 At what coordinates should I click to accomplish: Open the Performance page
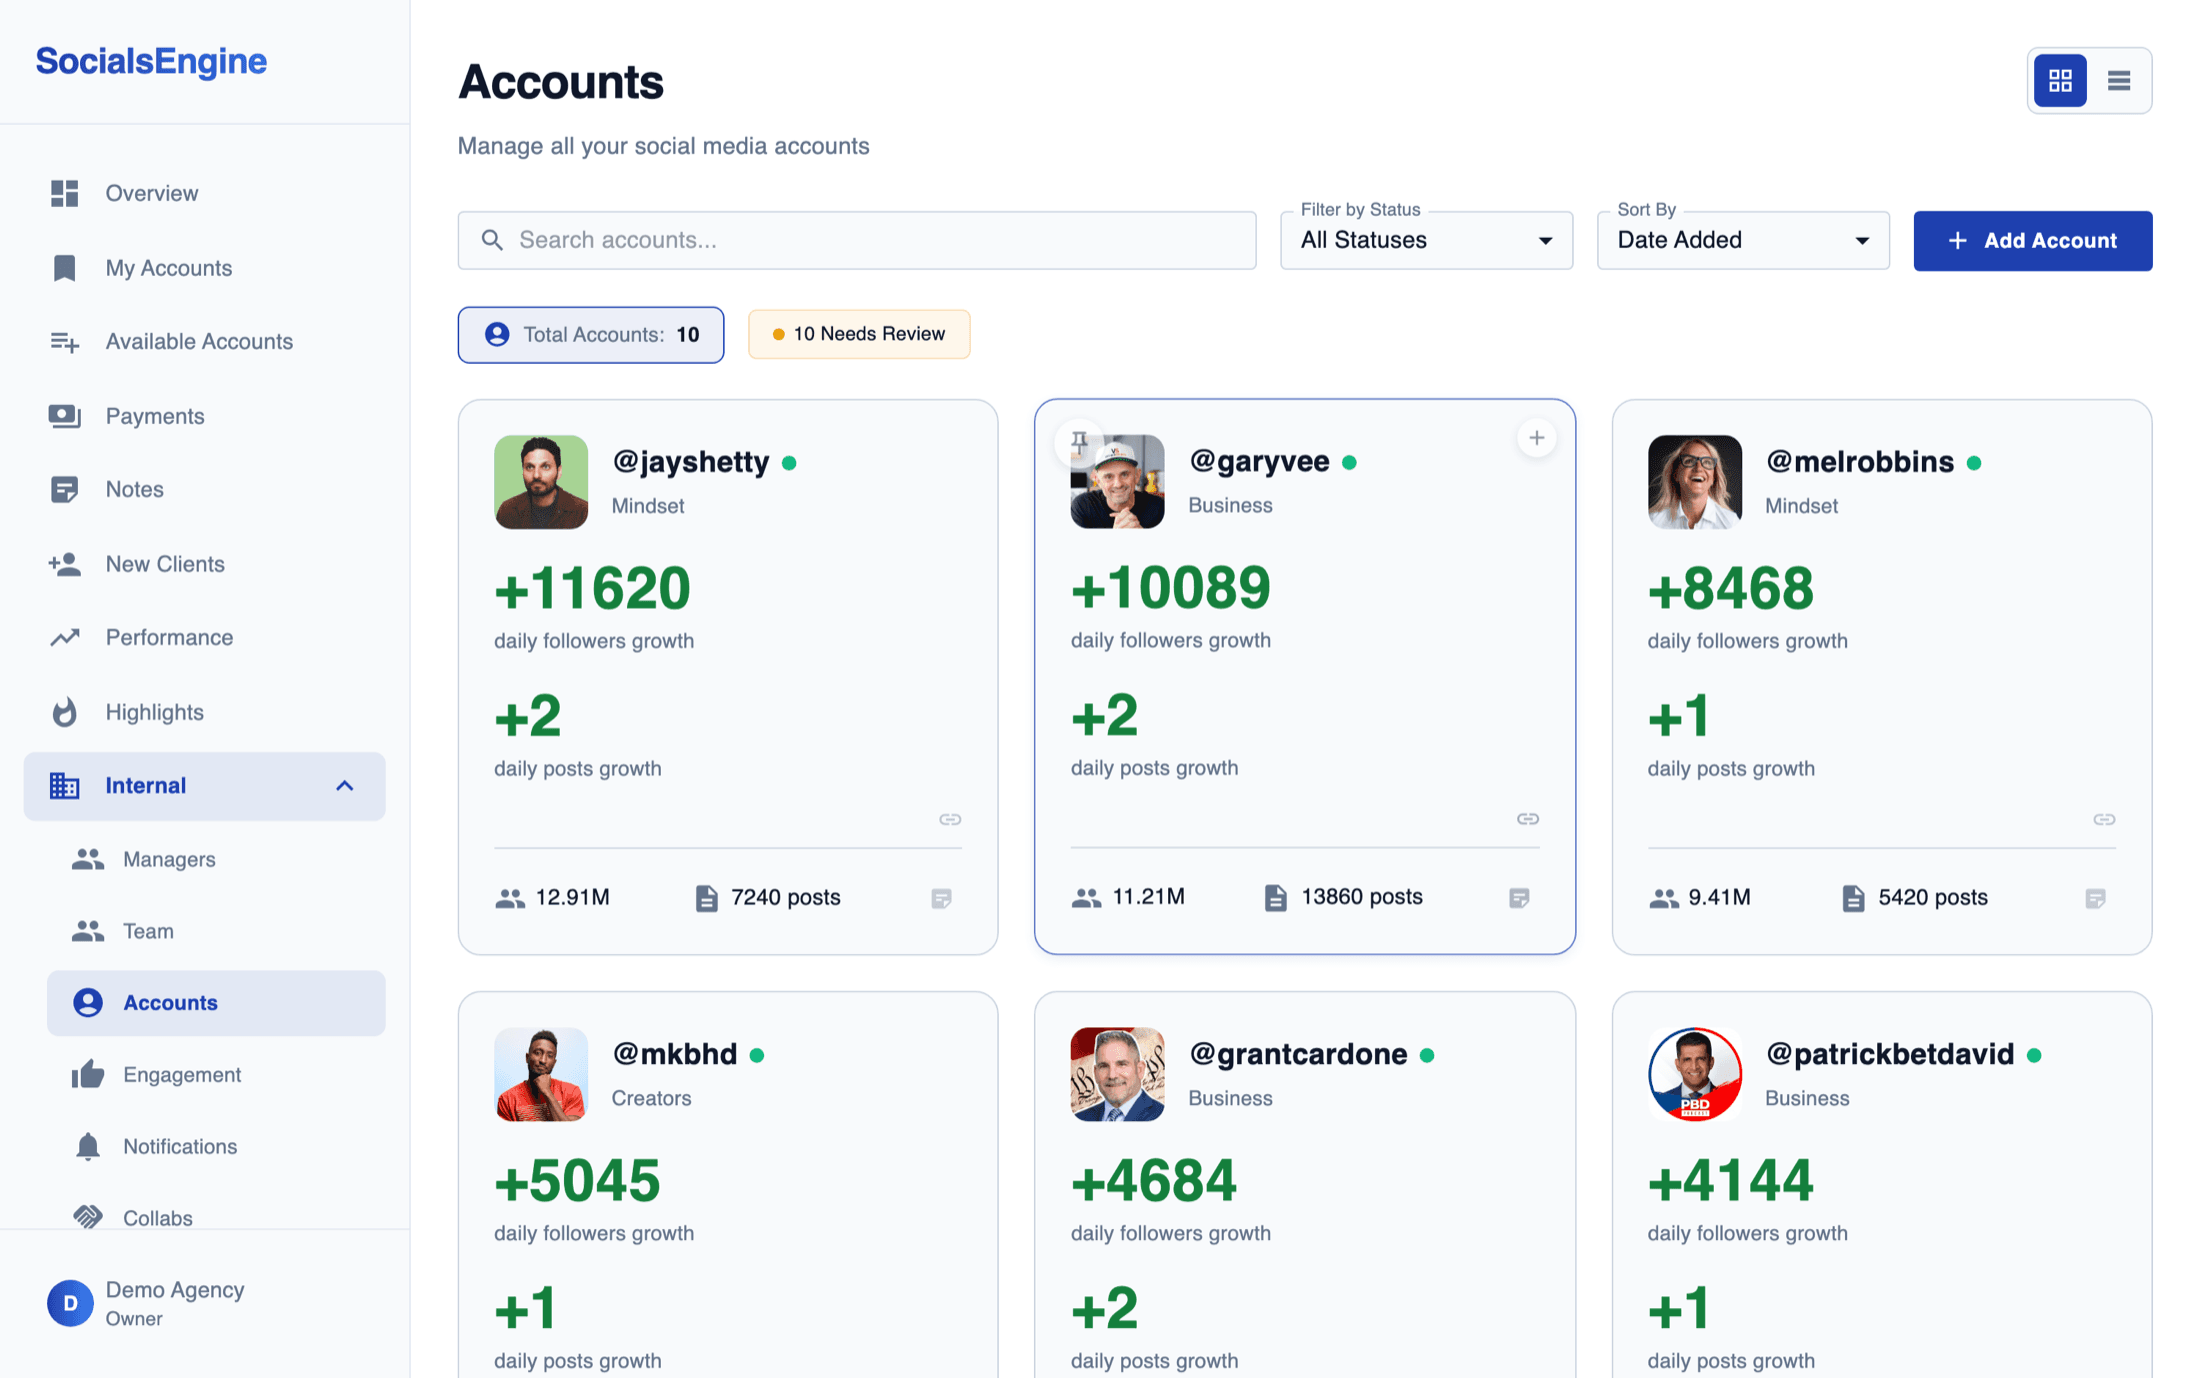click(204, 637)
